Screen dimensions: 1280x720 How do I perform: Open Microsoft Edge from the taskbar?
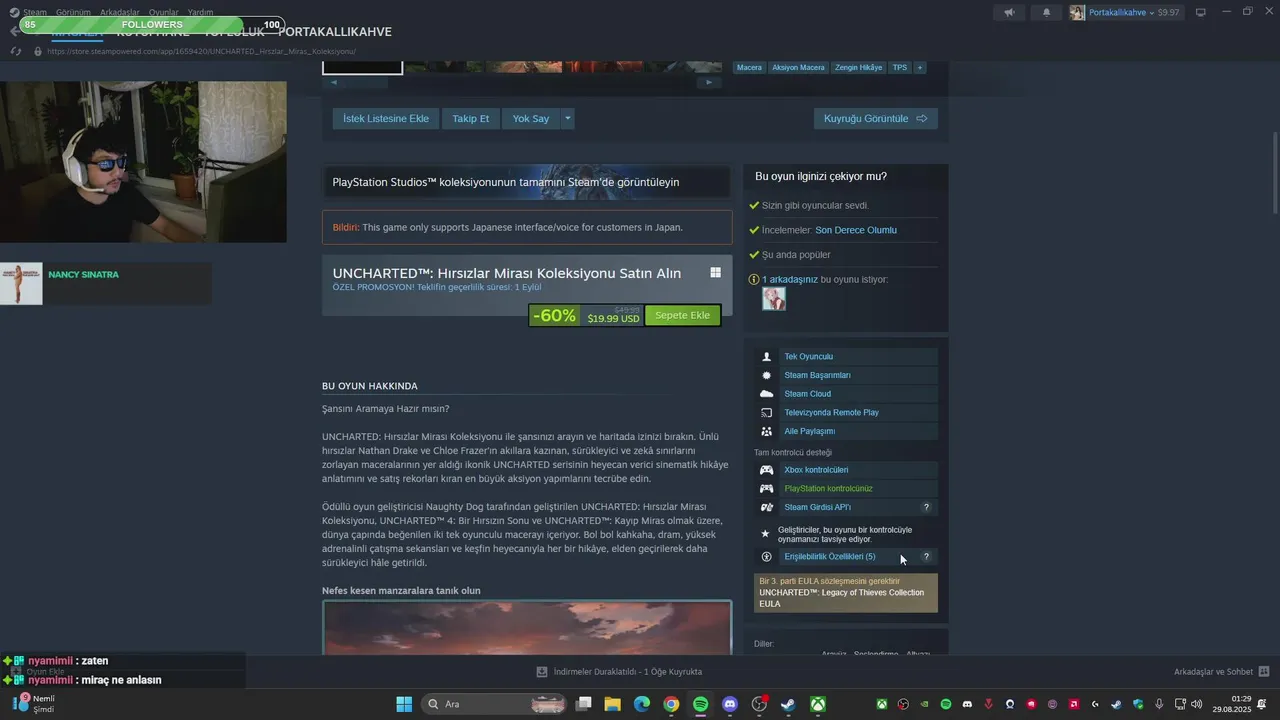click(x=641, y=704)
